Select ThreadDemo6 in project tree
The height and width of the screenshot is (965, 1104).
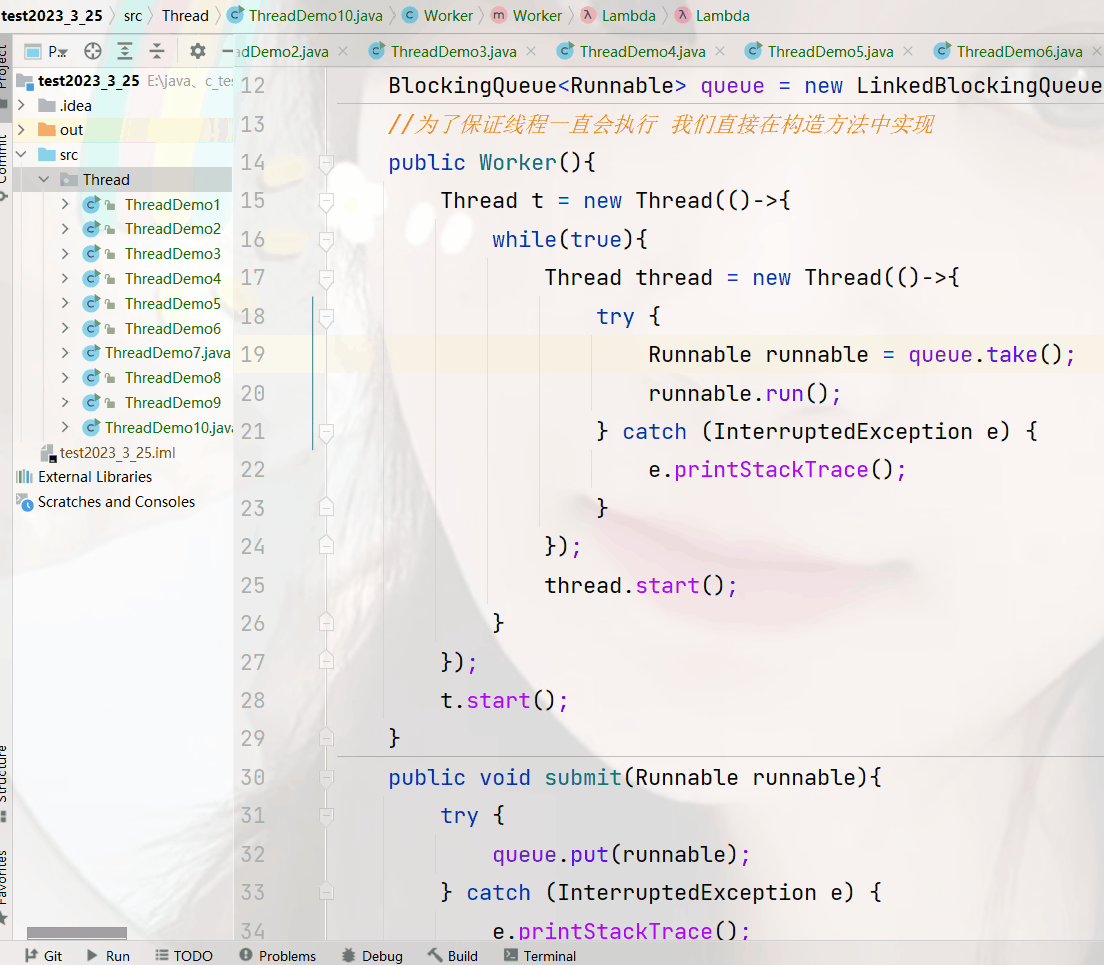tap(172, 329)
